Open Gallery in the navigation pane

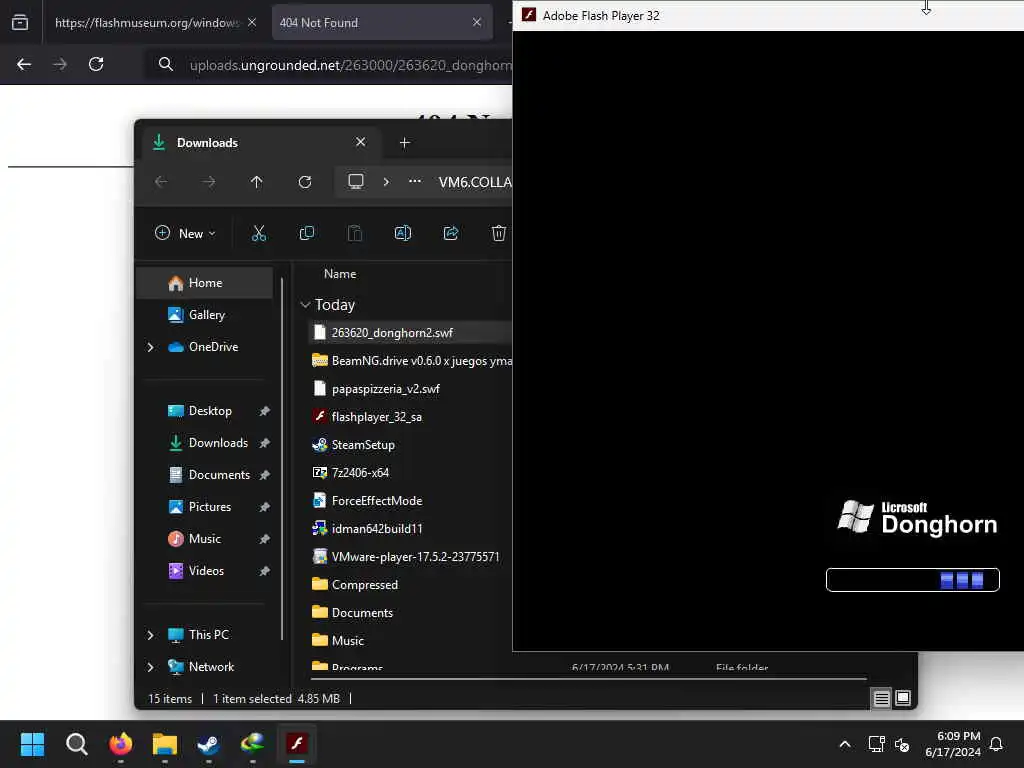pyautogui.click(x=204, y=315)
